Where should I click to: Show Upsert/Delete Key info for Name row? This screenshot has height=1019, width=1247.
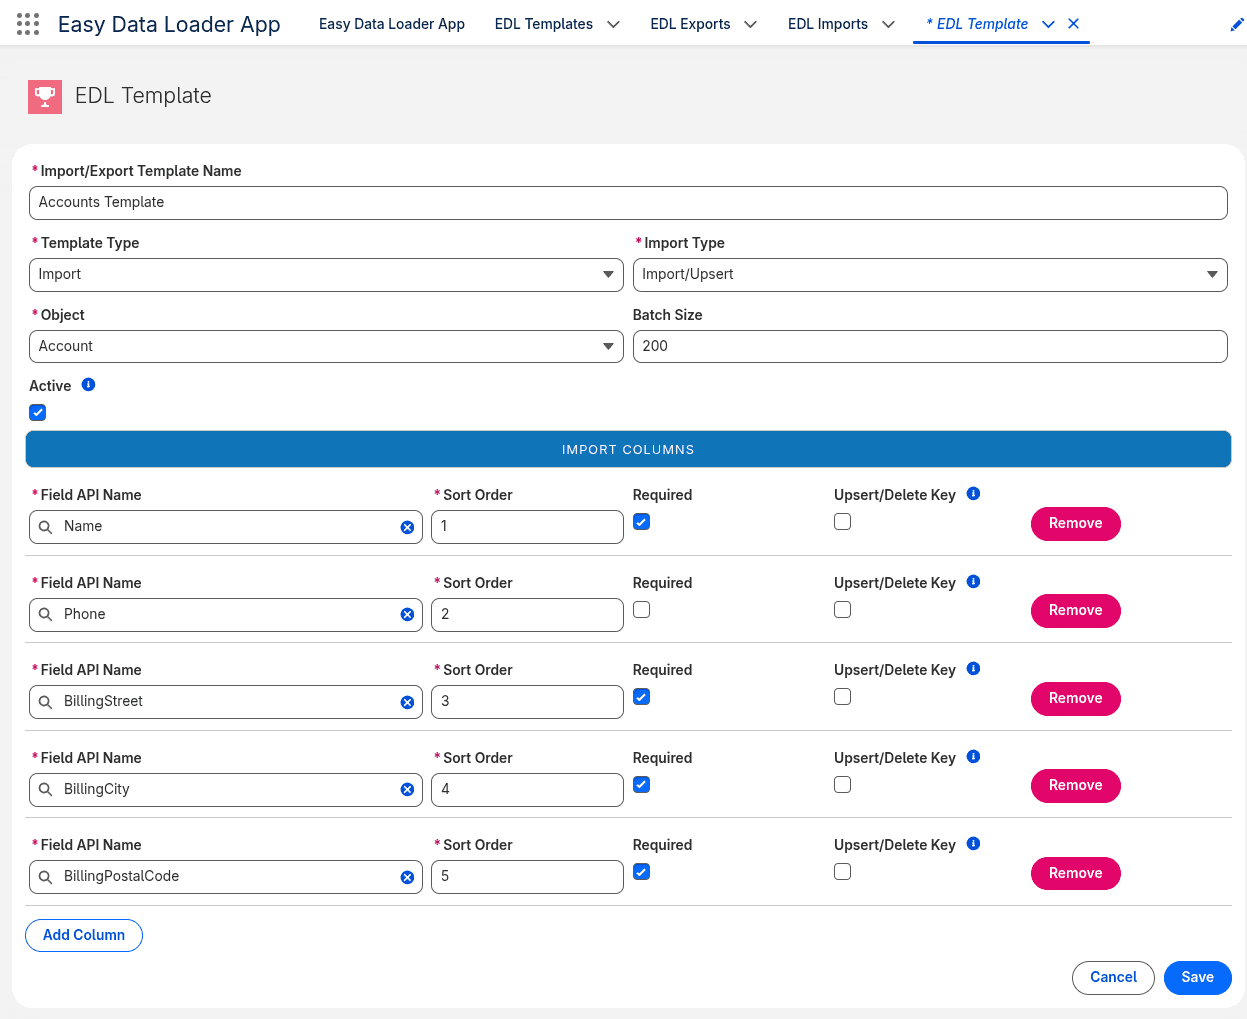click(974, 494)
